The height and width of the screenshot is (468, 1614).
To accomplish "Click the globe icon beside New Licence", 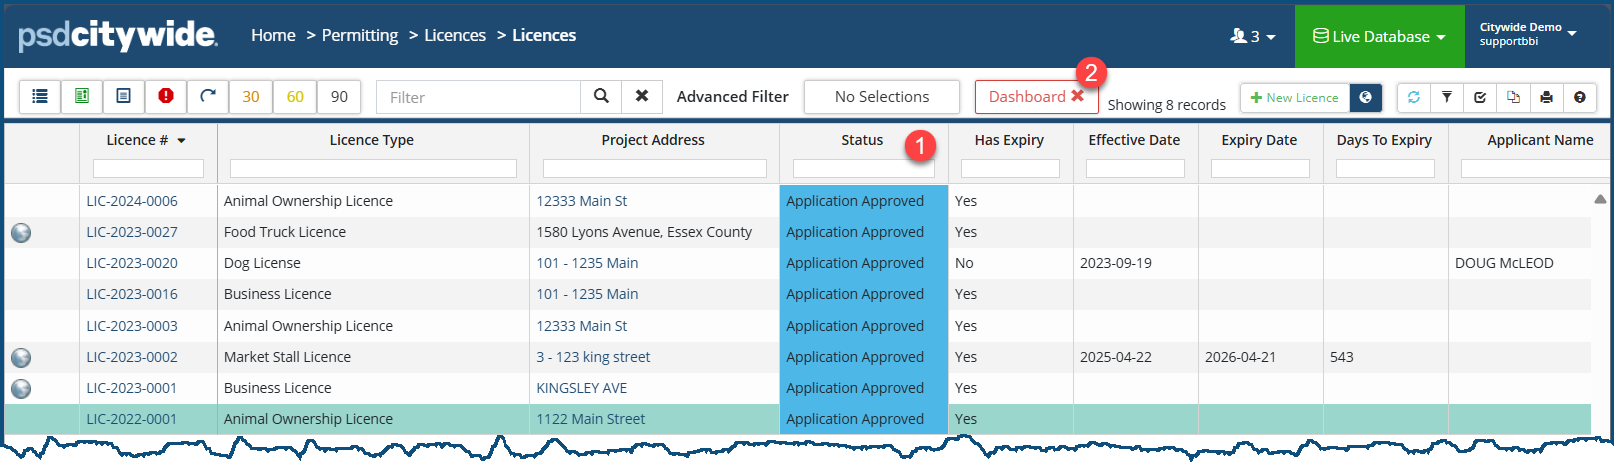I will pos(1366,98).
